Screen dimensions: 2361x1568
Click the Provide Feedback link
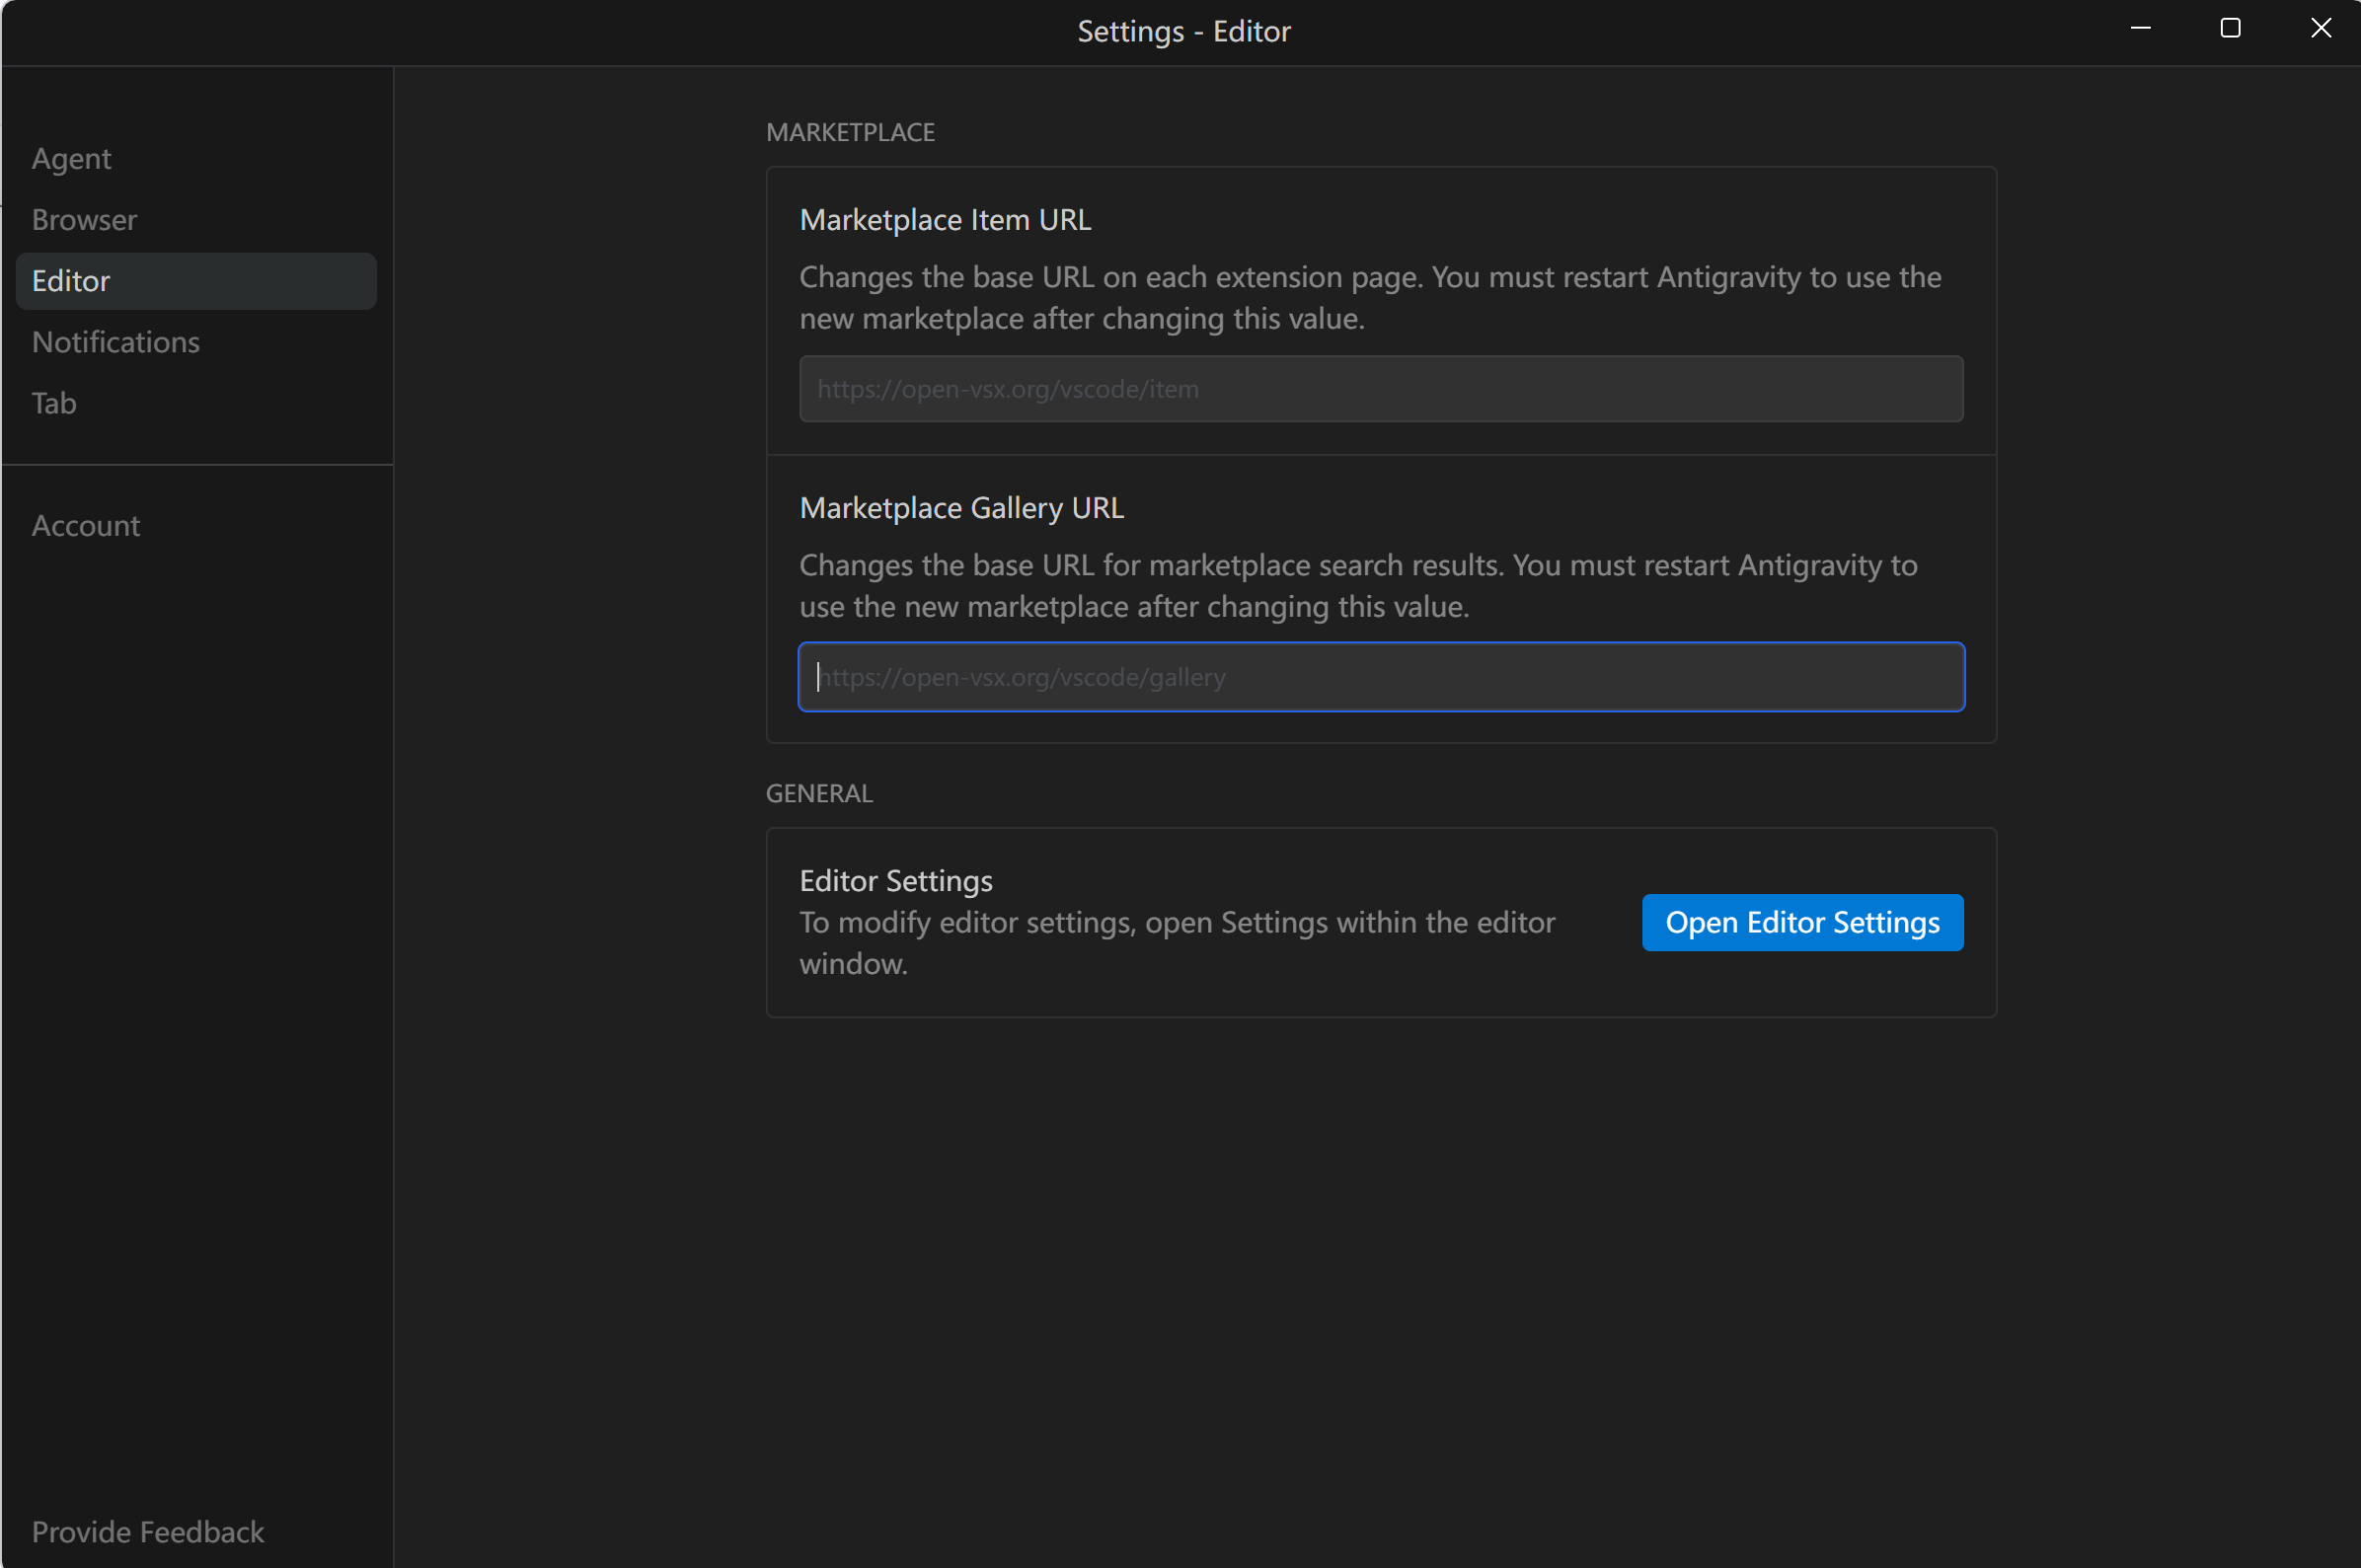pyautogui.click(x=148, y=1531)
